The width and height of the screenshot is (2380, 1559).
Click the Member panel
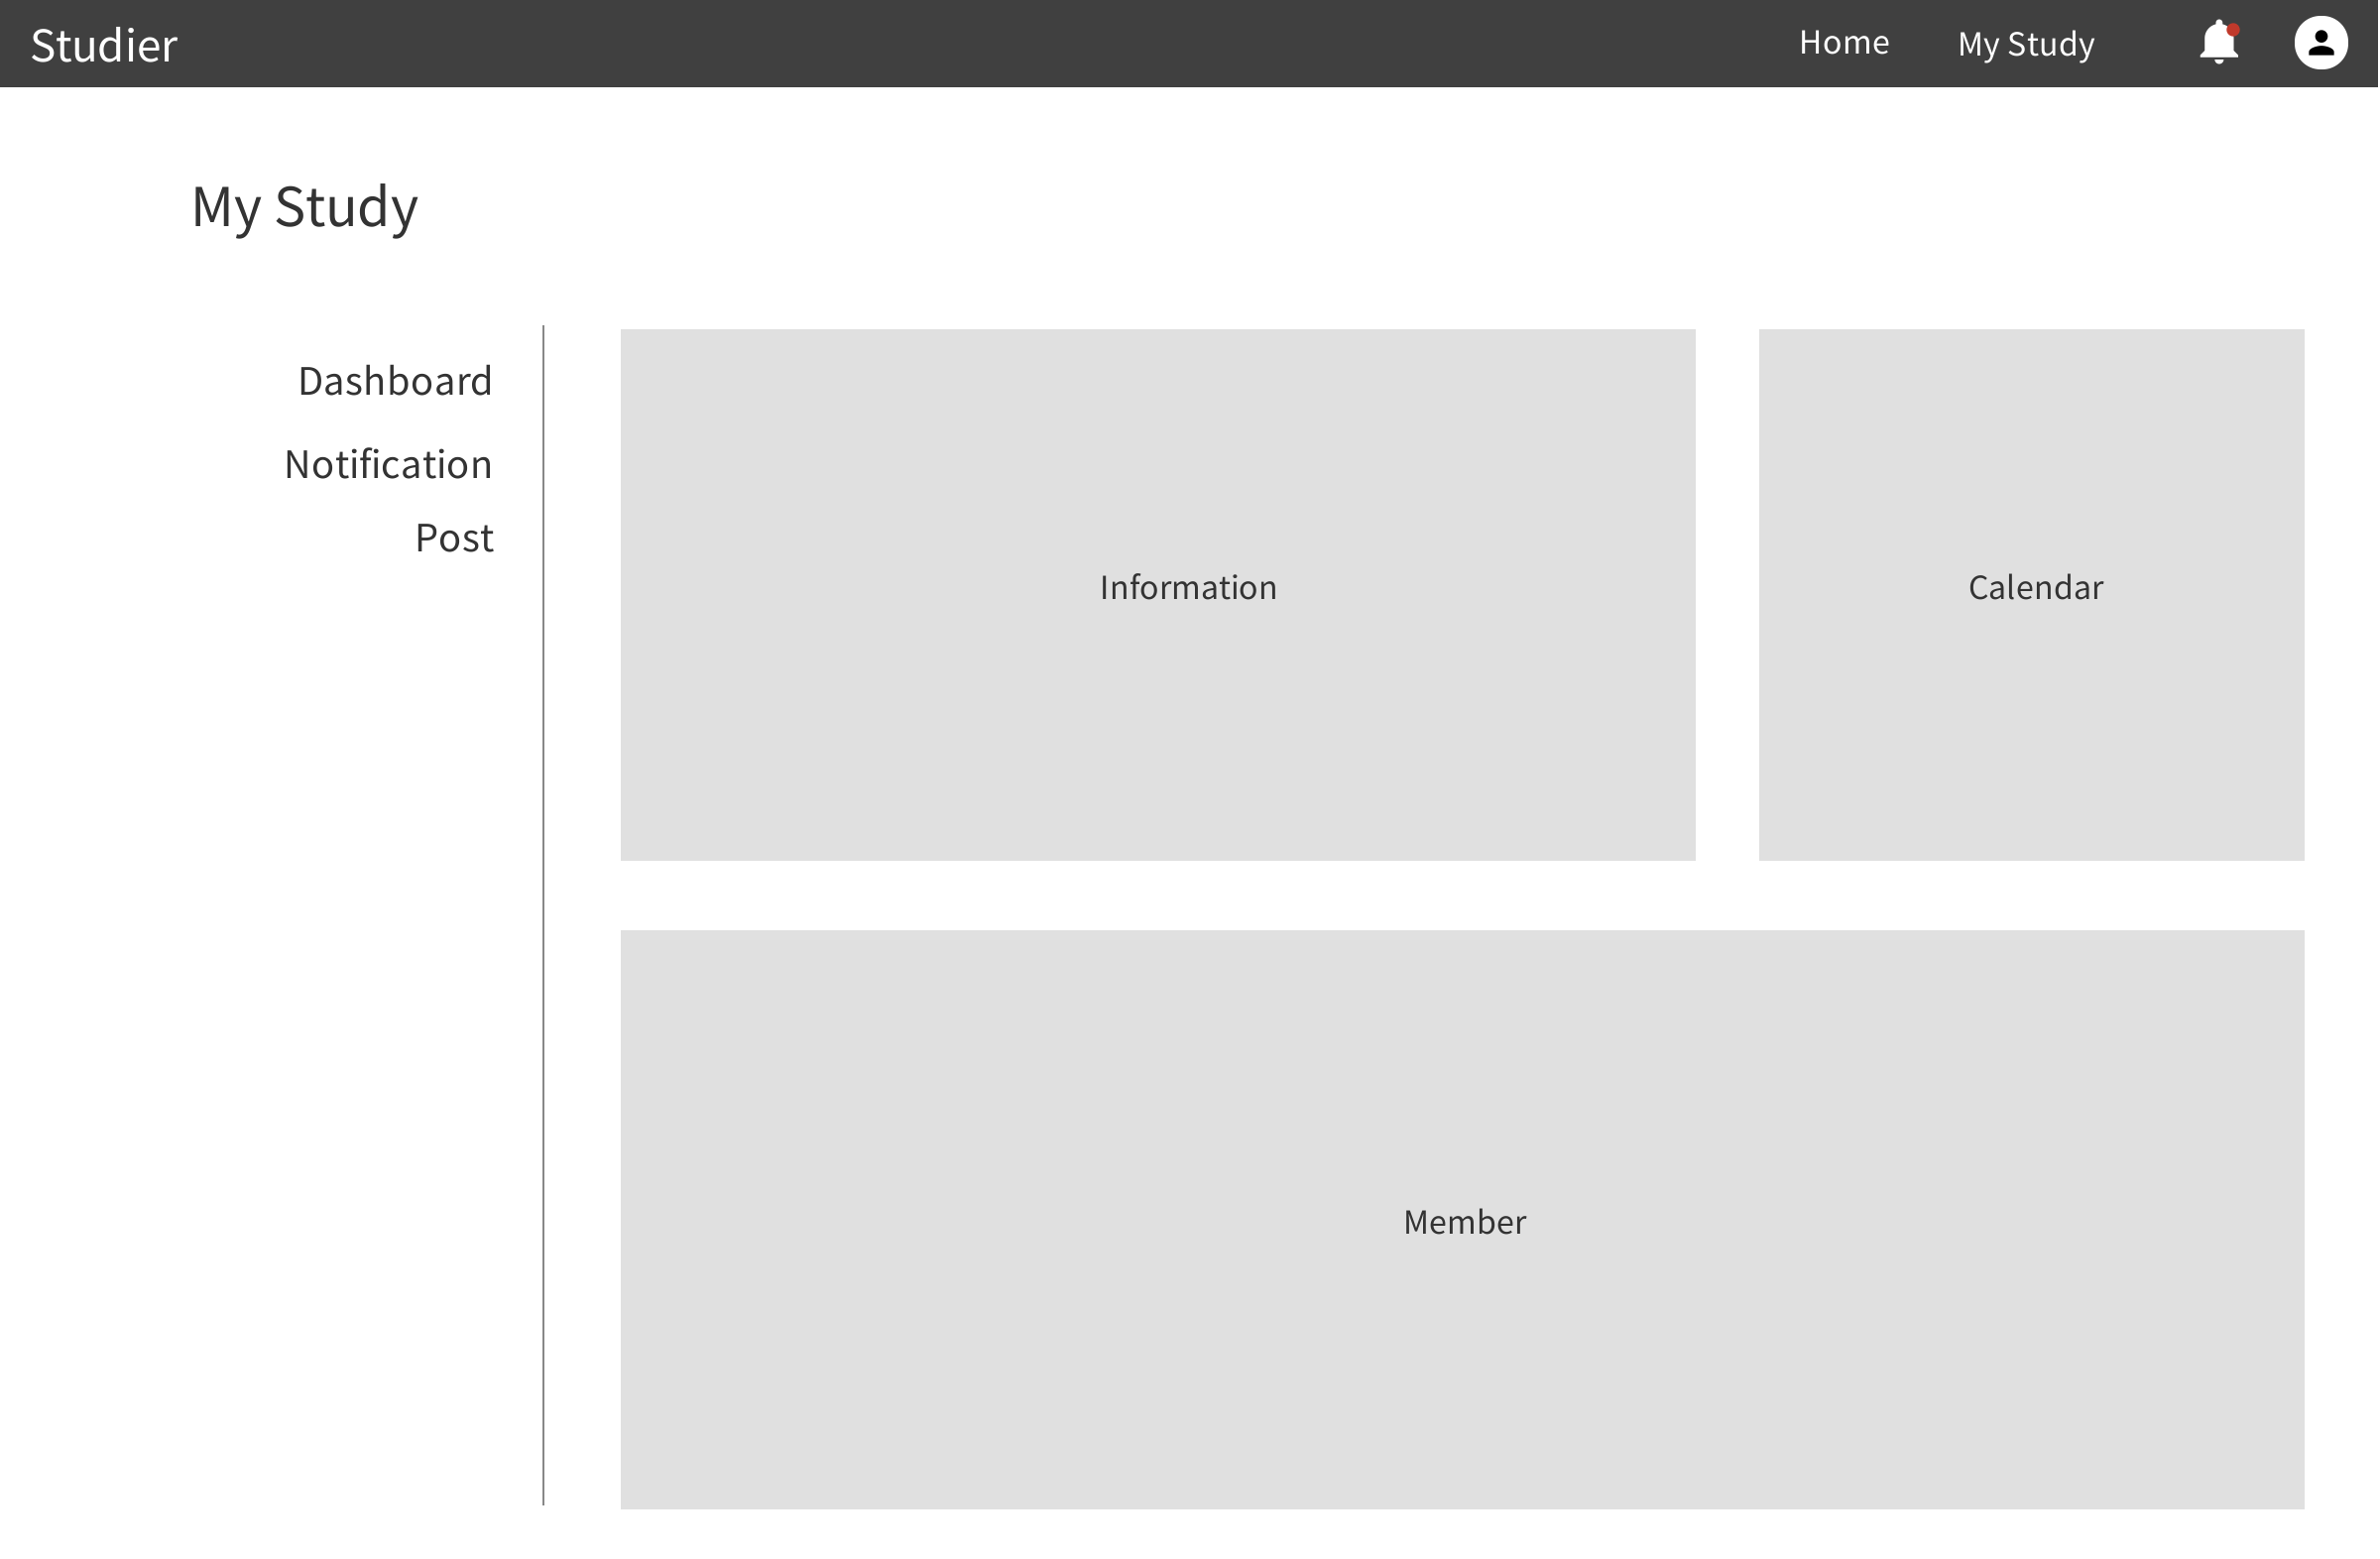tap(1463, 1220)
